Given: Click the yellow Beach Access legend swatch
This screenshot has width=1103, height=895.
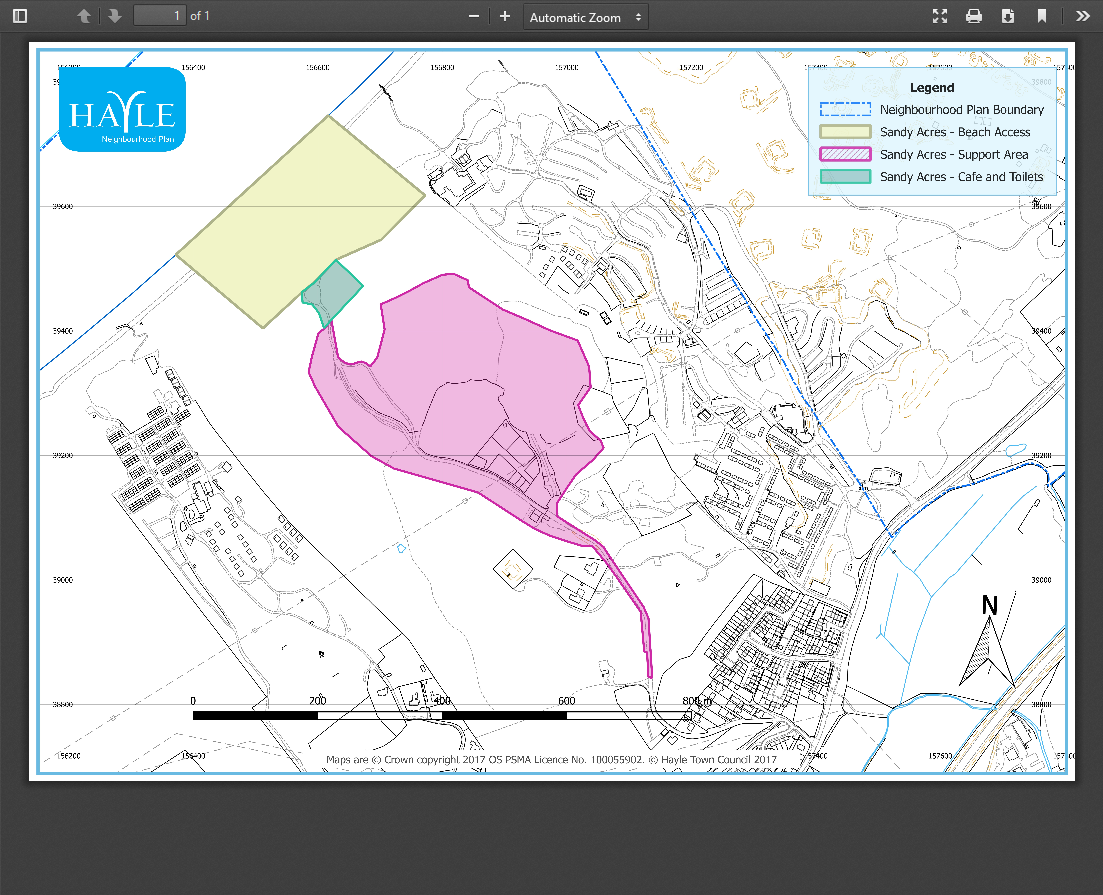Looking at the screenshot, I should [845, 132].
